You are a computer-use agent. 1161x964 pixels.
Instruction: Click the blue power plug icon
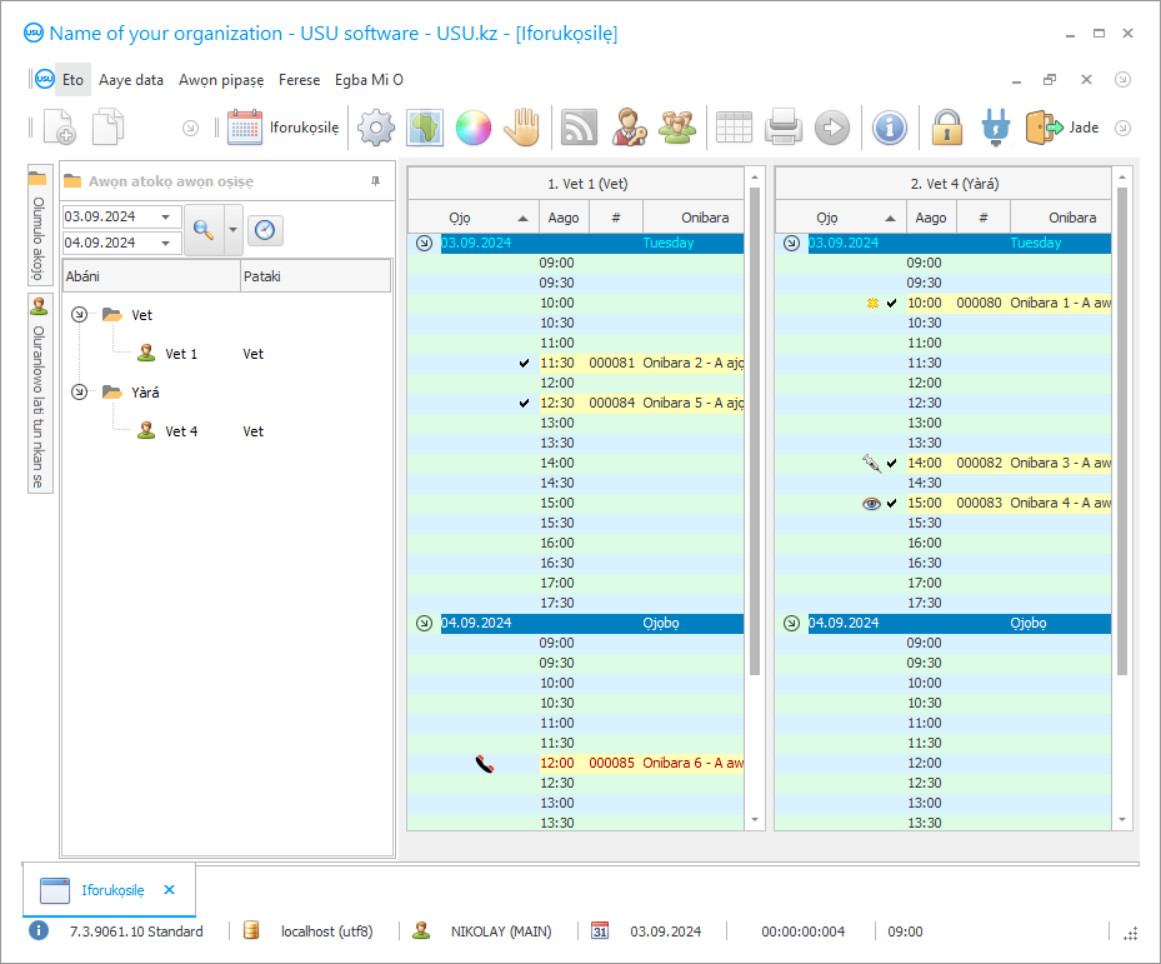tap(995, 127)
